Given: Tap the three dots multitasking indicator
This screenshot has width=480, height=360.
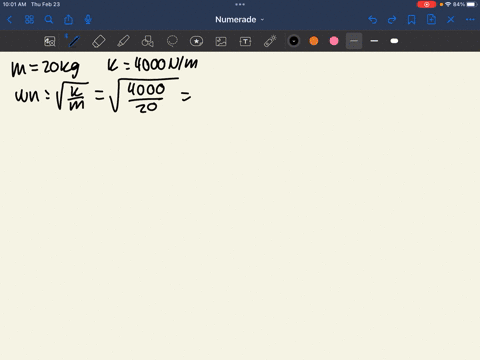Looking at the screenshot, I should click(x=240, y=4).
